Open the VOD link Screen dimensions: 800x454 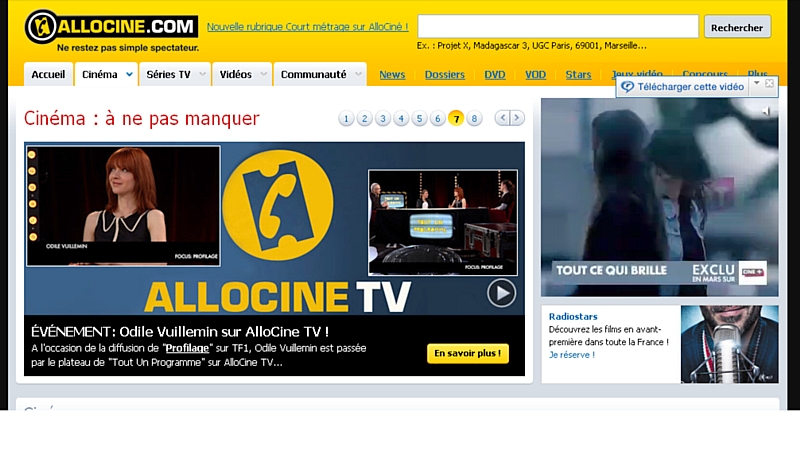(535, 74)
